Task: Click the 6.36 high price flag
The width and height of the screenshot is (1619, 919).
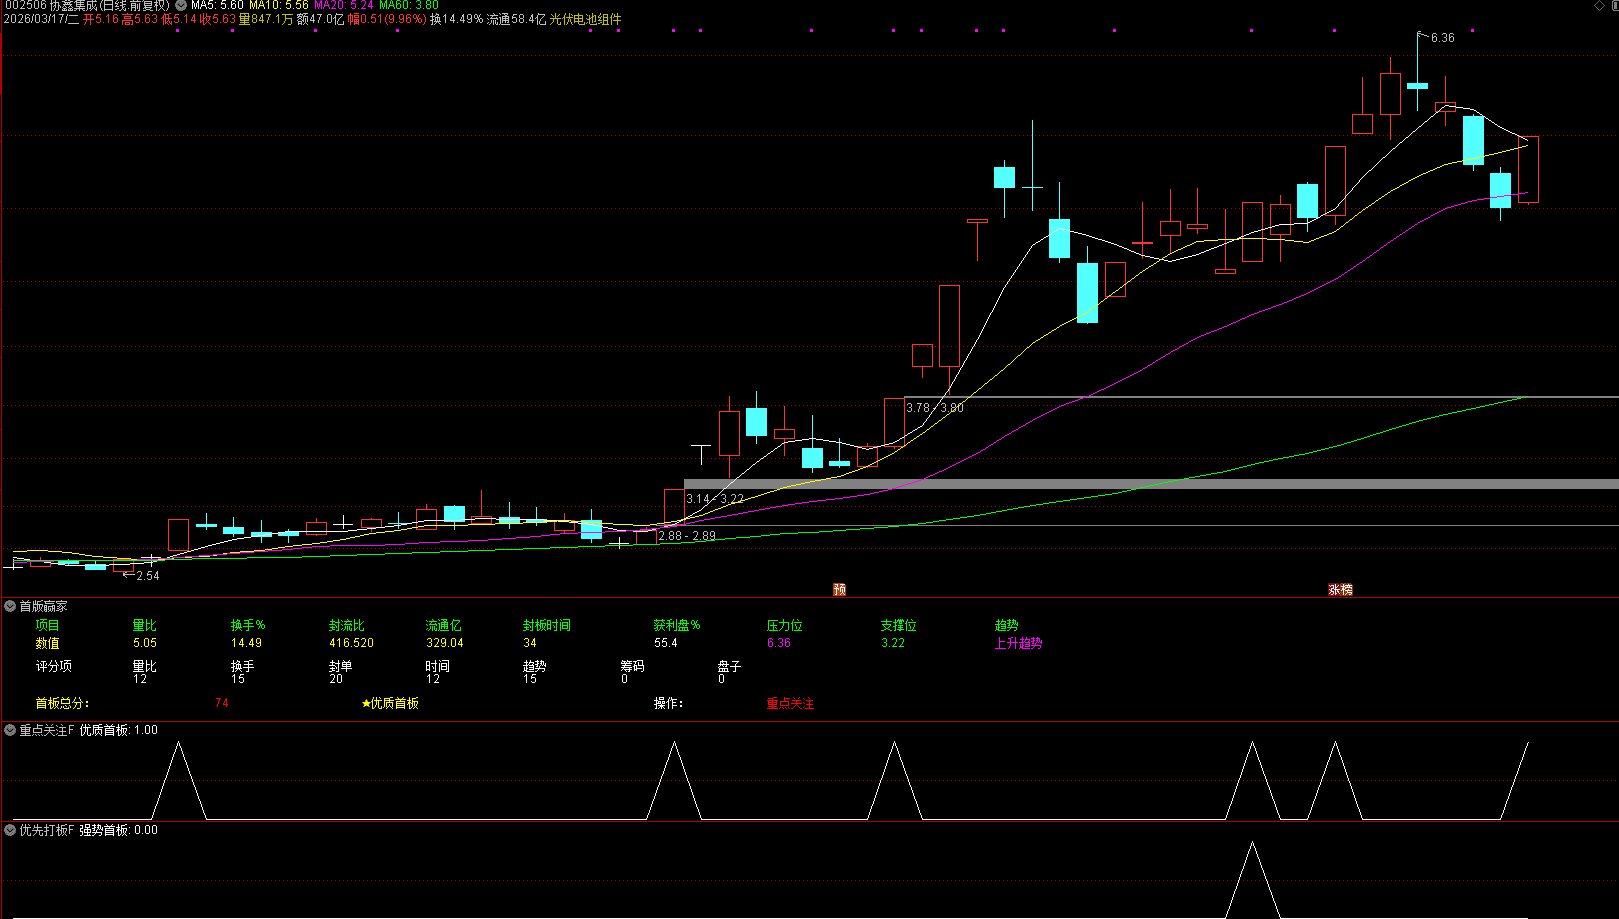Action: coord(1442,38)
